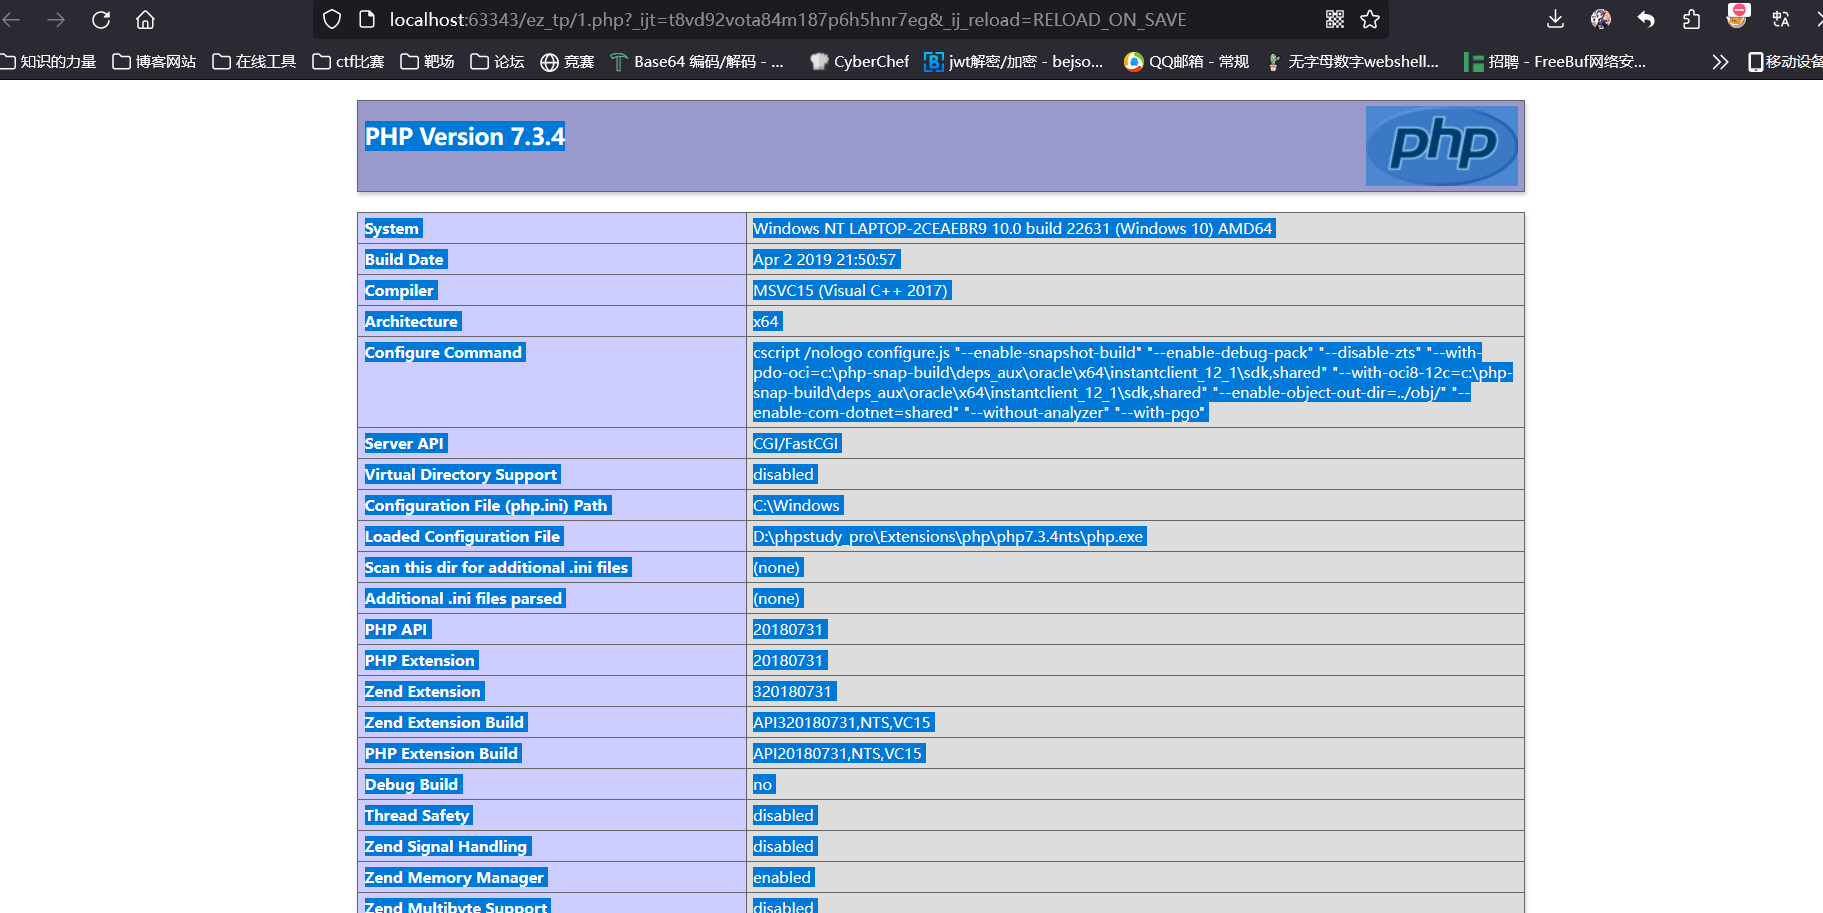Viewport: 1823px width, 913px height.
Task: Click the API20180731,NTS,VC15 value
Action: (x=838, y=754)
